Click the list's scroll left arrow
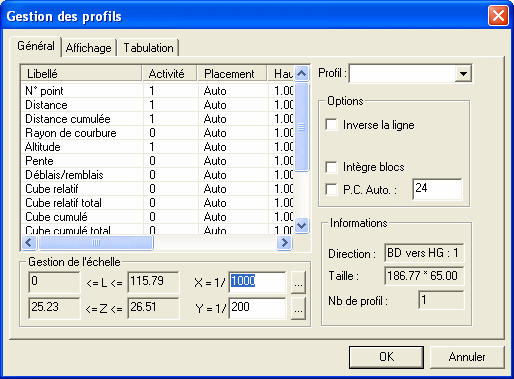 (29, 242)
